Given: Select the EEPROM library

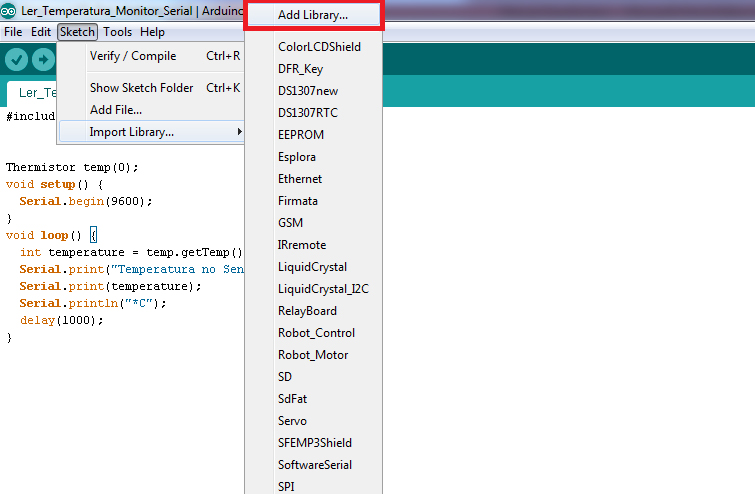Looking at the screenshot, I should [x=313, y=135].
